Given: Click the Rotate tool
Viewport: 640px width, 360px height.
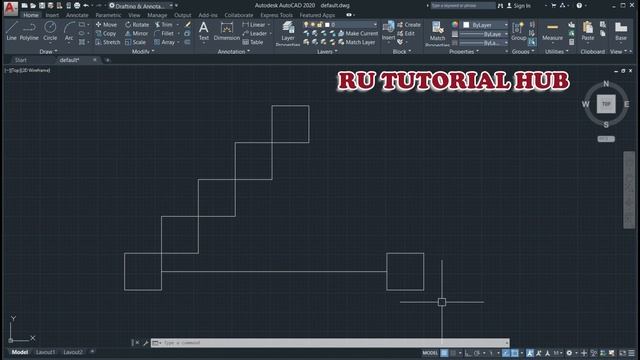Looking at the screenshot, I should (137, 24).
